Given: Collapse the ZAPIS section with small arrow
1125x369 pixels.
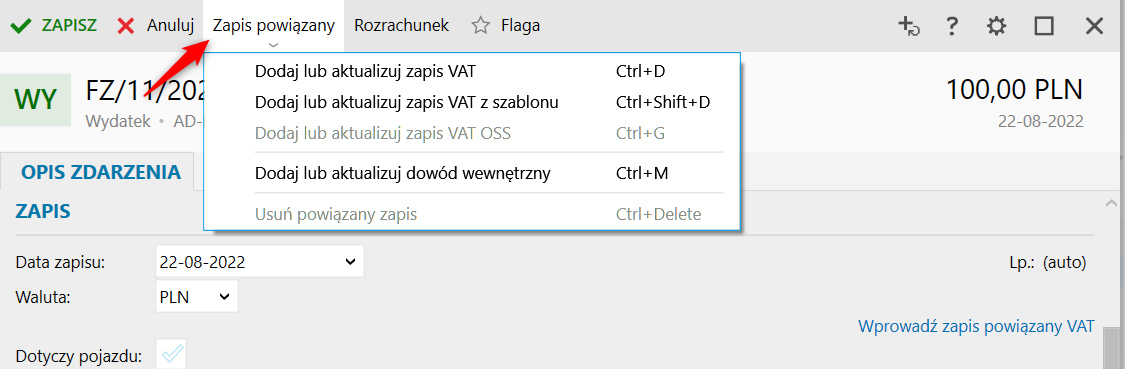Looking at the screenshot, I should [x=1111, y=204].
